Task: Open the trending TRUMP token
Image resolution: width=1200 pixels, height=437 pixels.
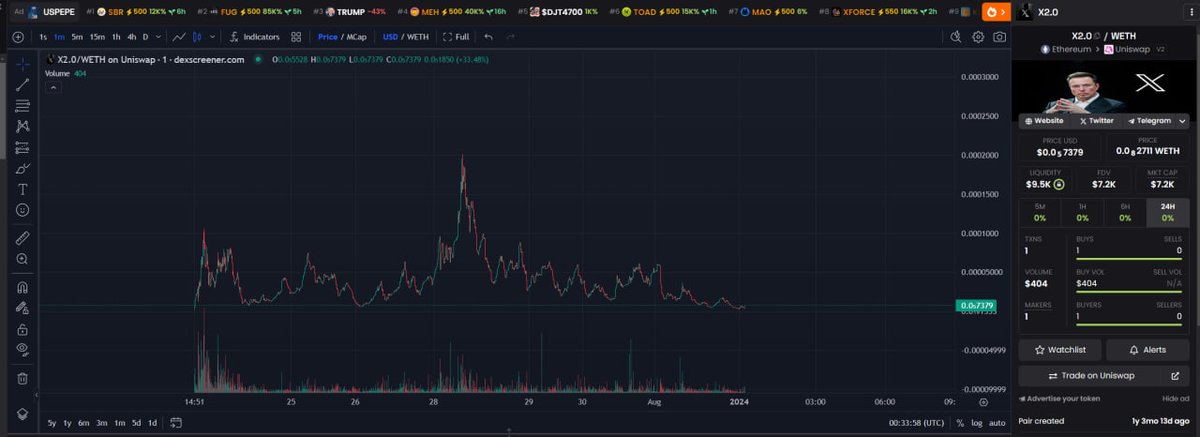Action: pos(350,12)
